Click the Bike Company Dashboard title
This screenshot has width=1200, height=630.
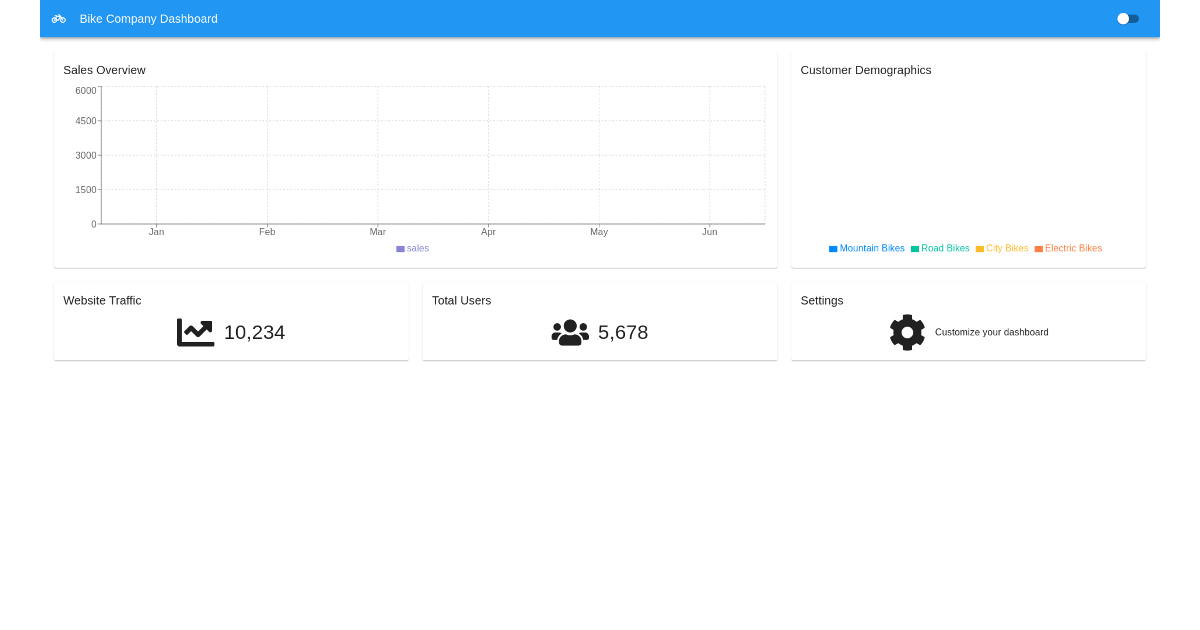tap(148, 18)
